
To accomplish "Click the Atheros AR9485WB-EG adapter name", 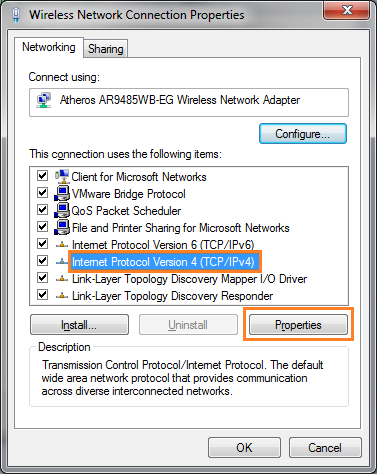I will 180,100.
